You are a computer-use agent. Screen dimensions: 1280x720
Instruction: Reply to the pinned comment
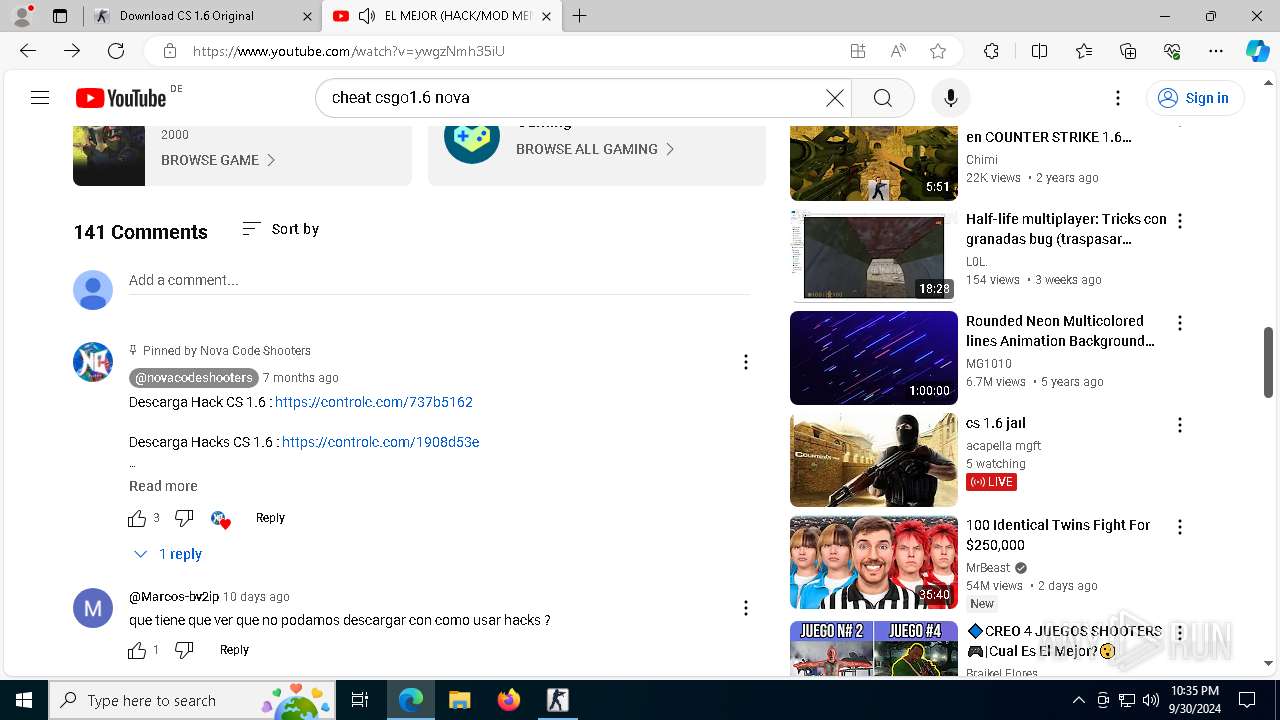(x=270, y=518)
